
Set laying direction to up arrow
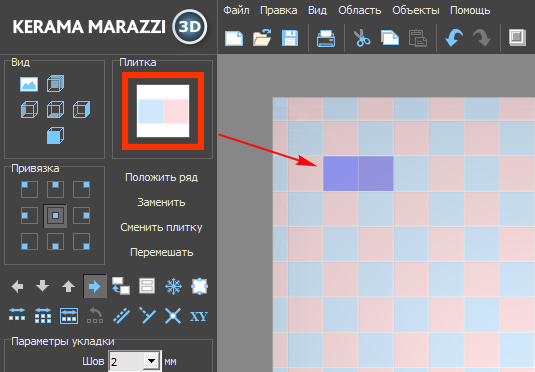[x=68, y=286]
